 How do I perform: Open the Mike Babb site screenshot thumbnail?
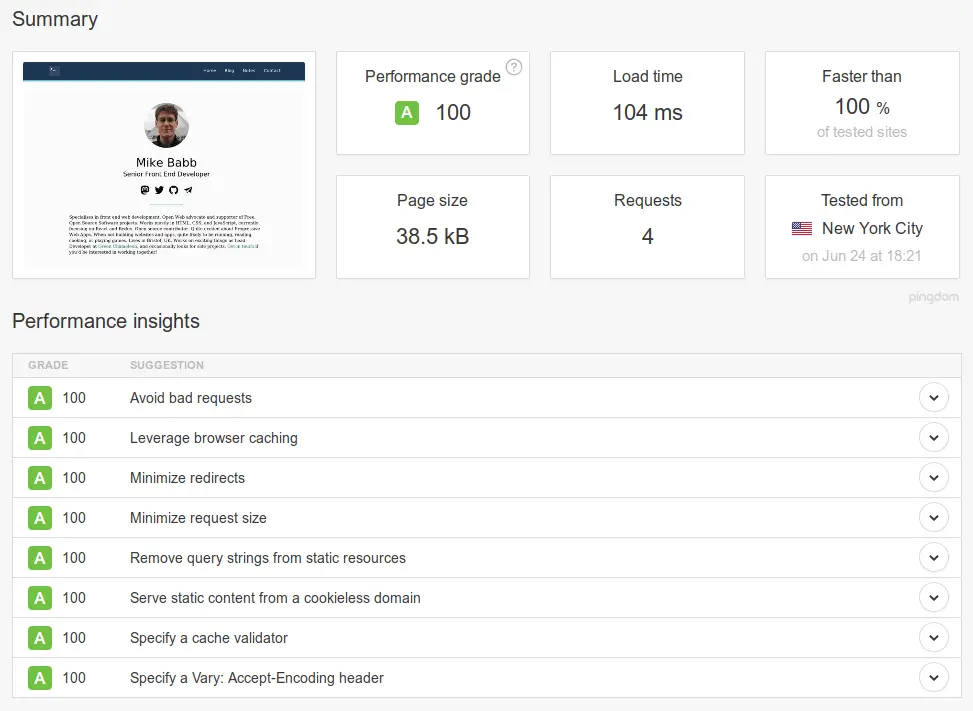(x=164, y=165)
